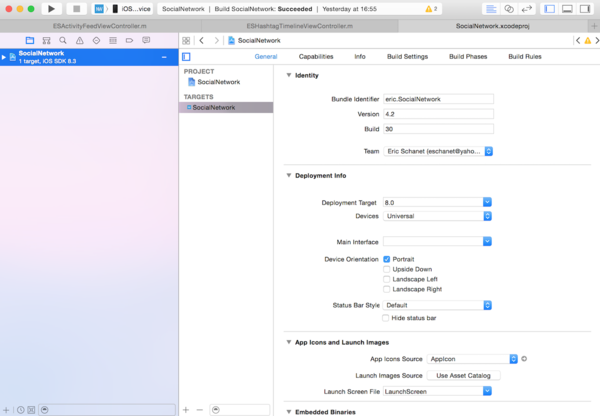Enable Landscape Left orientation

[x=386, y=279]
